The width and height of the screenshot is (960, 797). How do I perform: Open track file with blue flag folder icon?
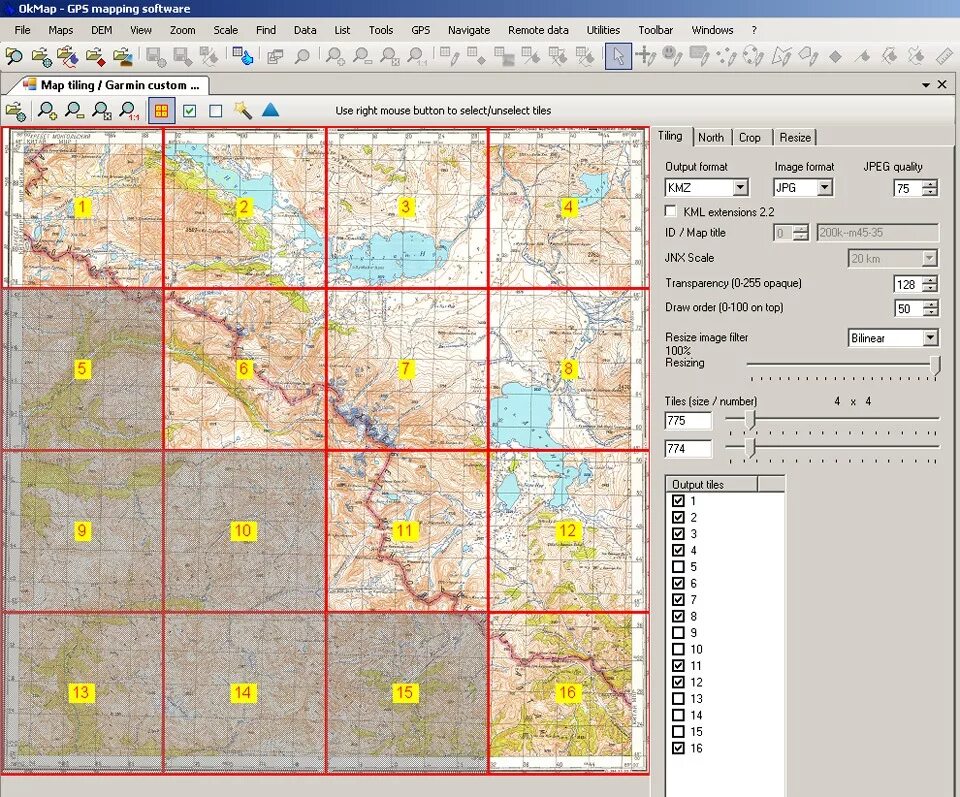point(67,56)
